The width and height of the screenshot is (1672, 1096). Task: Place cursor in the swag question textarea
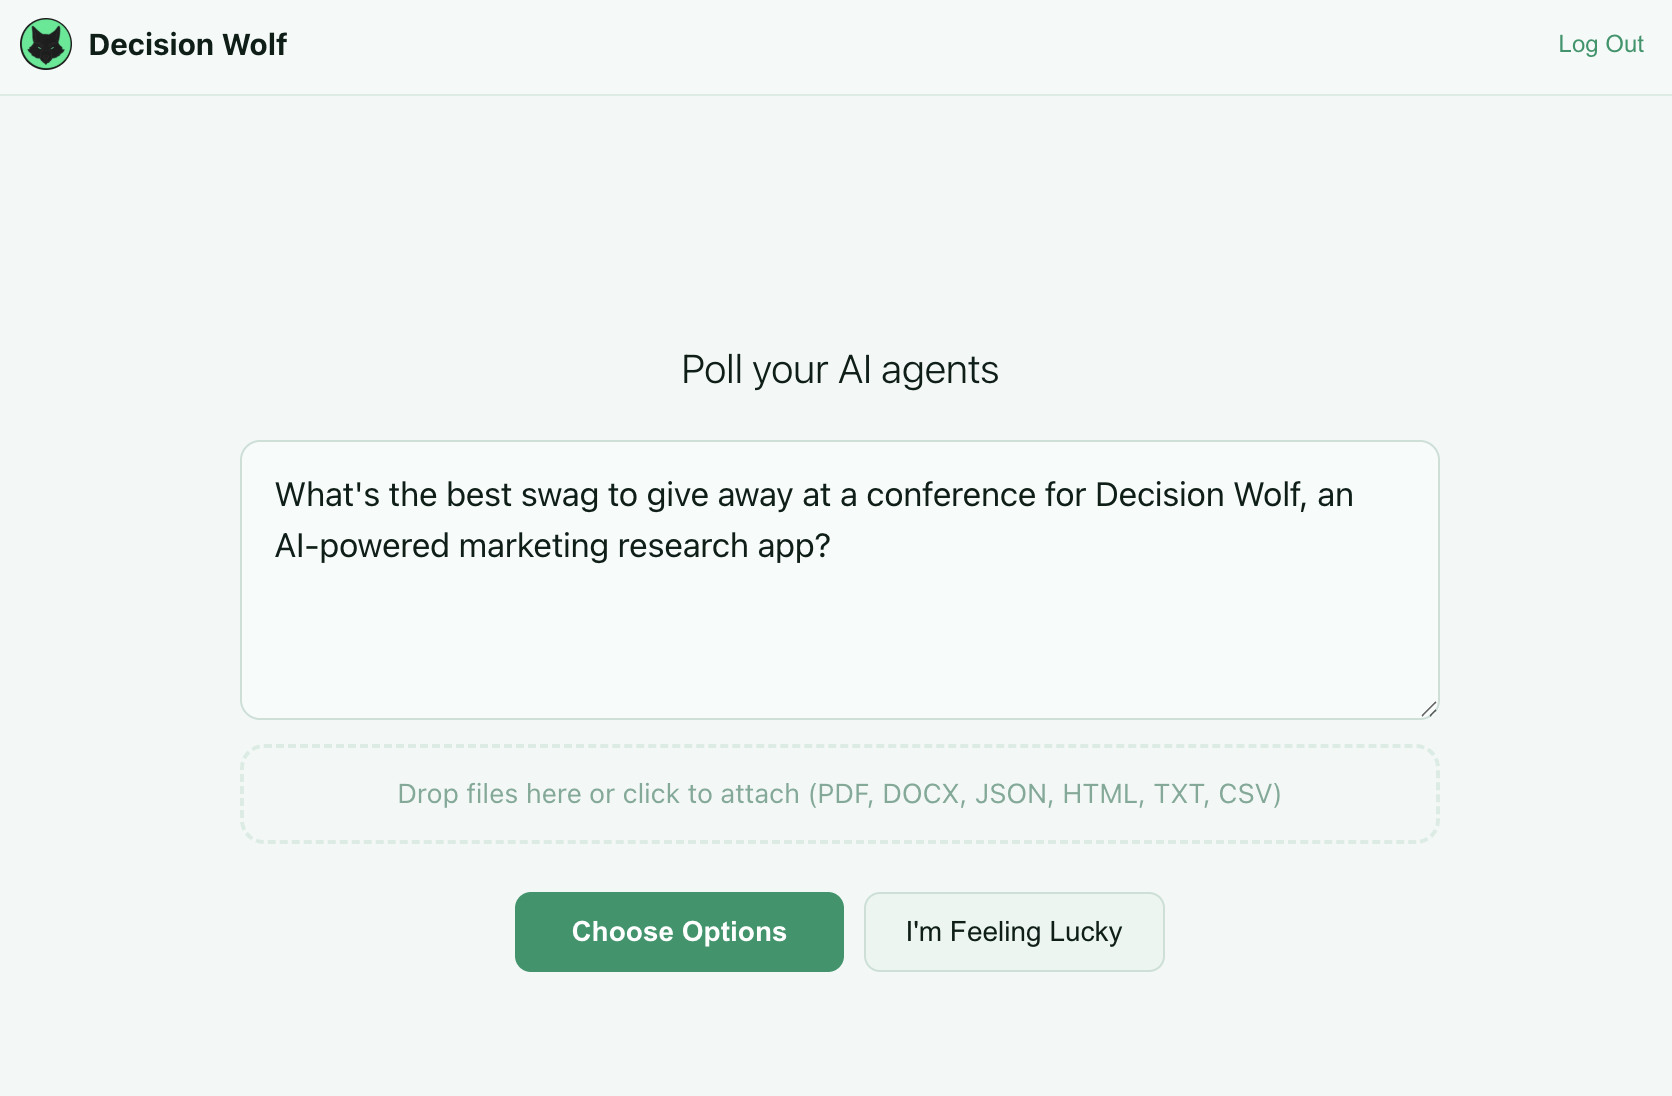click(839, 620)
